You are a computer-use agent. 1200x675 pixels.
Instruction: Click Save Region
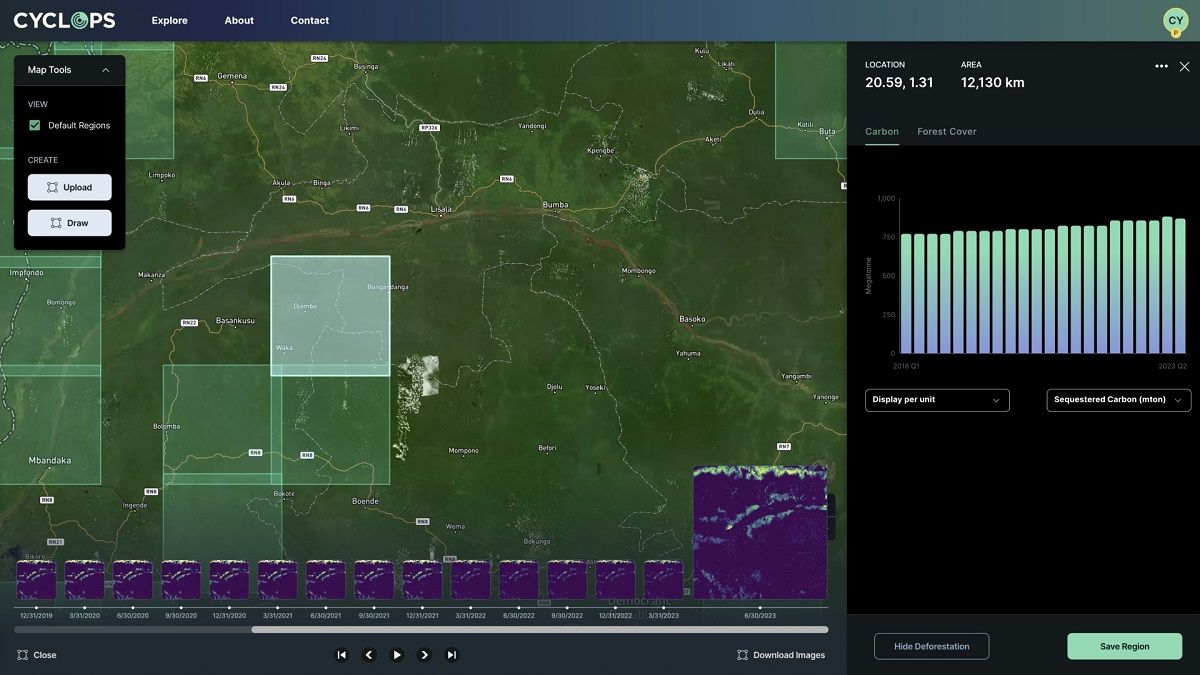pos(1125,646)
